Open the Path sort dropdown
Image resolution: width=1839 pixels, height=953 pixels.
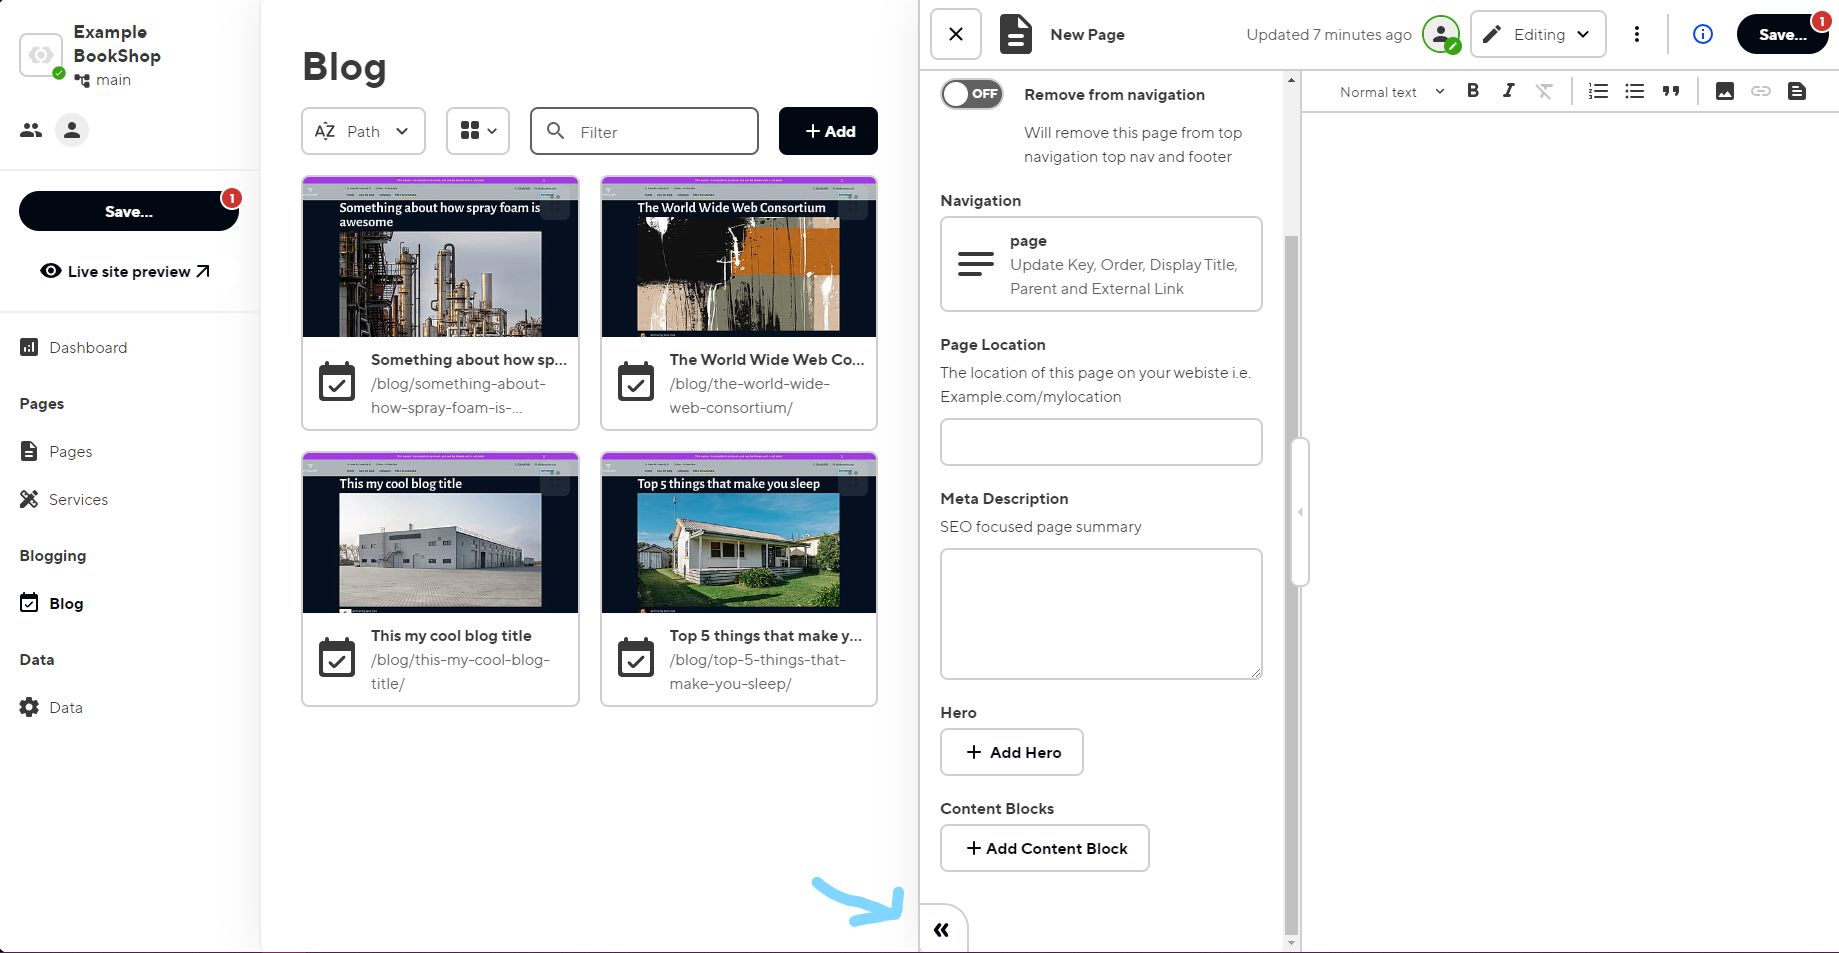(363, 131)
